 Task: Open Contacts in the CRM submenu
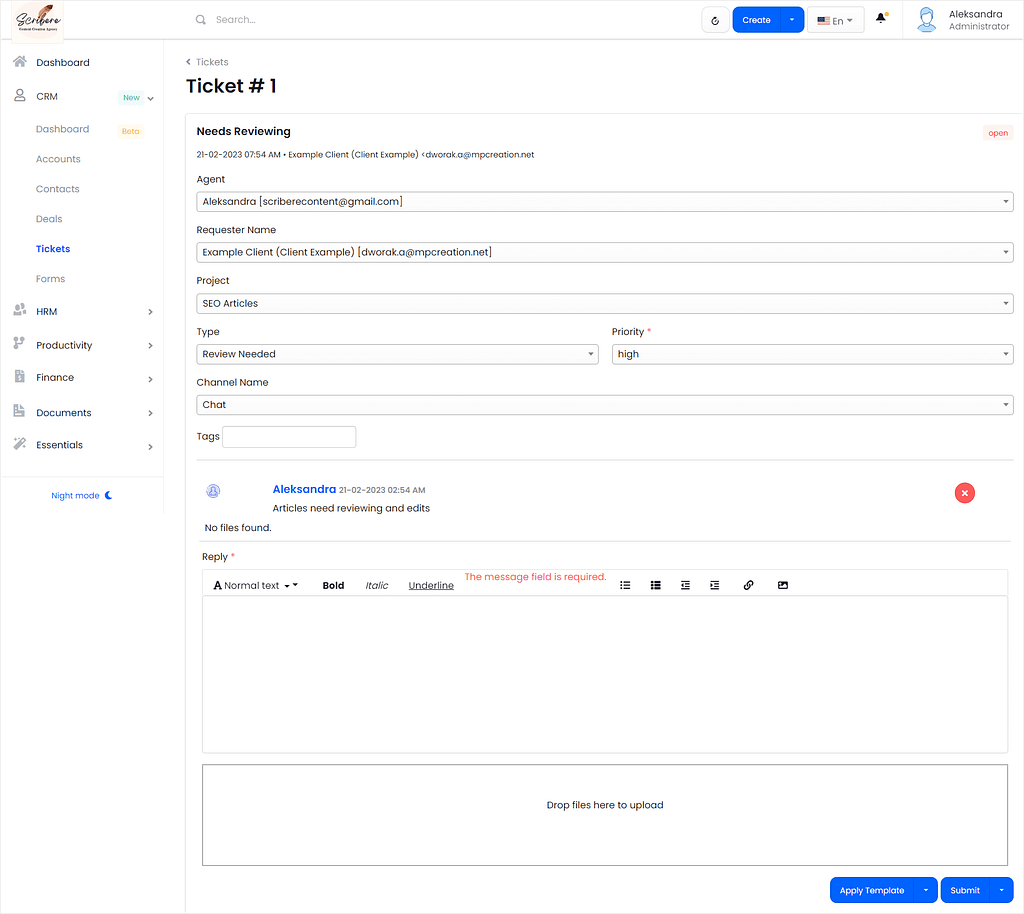point(57,189)
